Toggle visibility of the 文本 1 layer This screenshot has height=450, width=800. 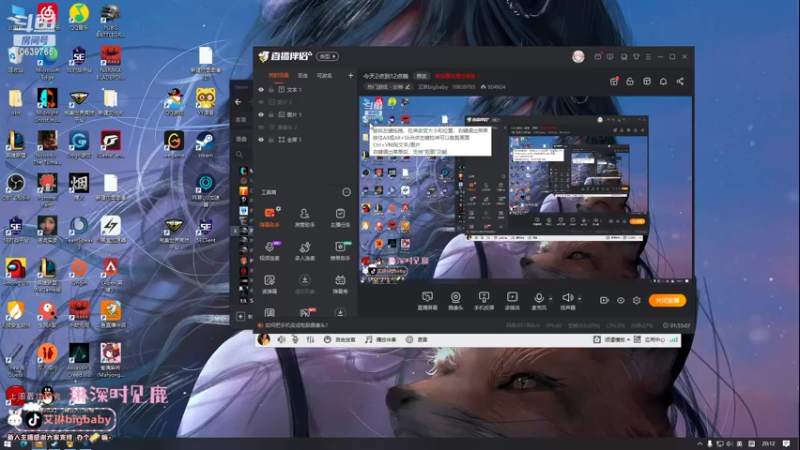pyautogui.click(x=261, y=90)
